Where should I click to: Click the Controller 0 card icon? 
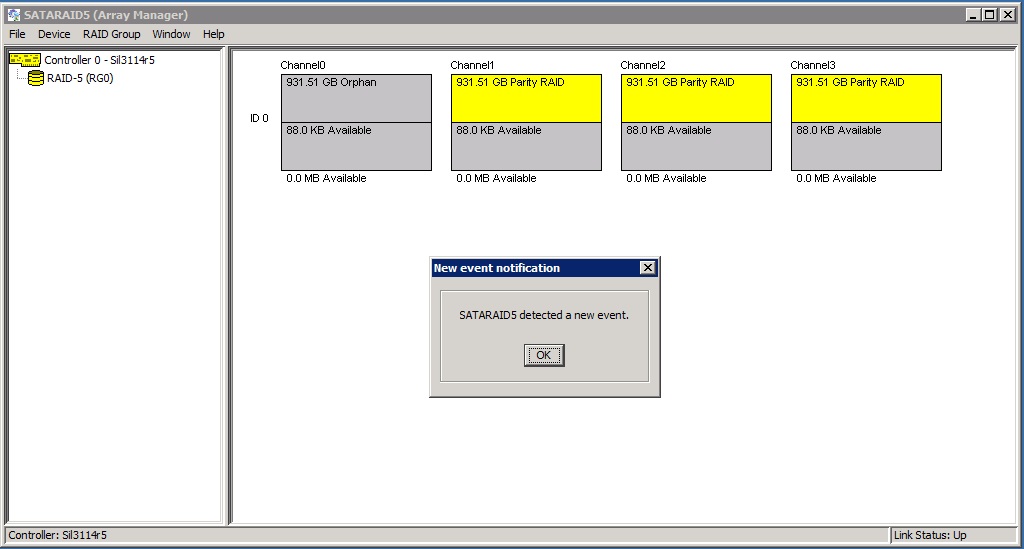25,60
